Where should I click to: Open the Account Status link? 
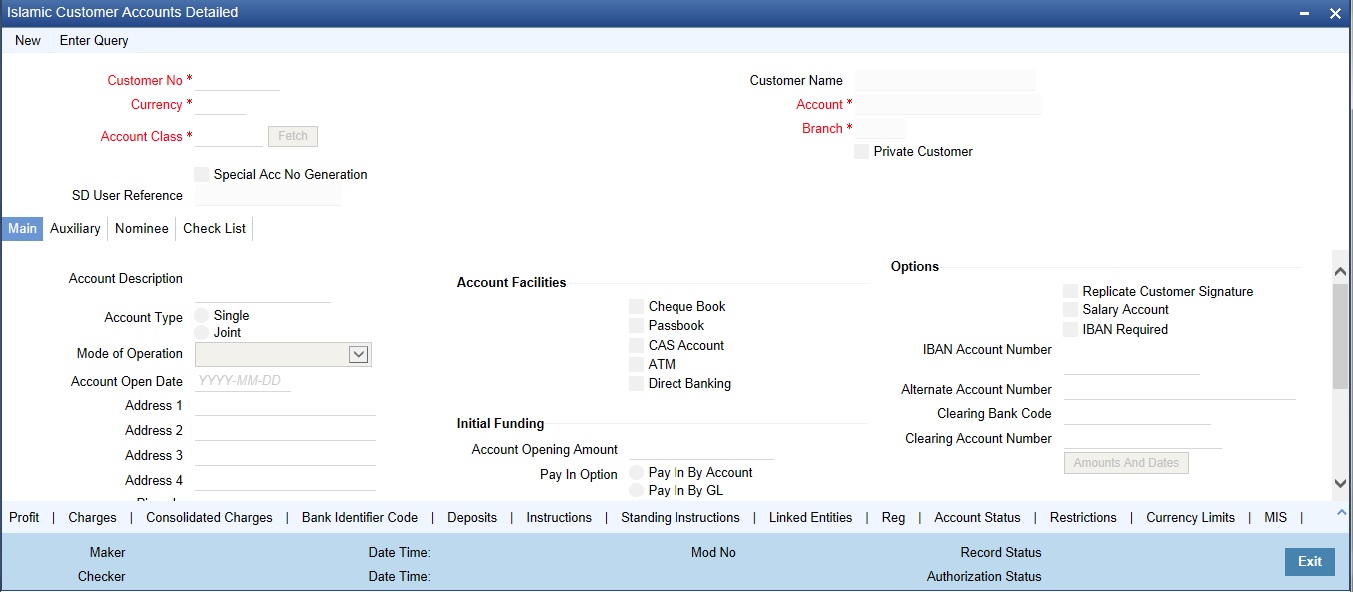[977, 517]
